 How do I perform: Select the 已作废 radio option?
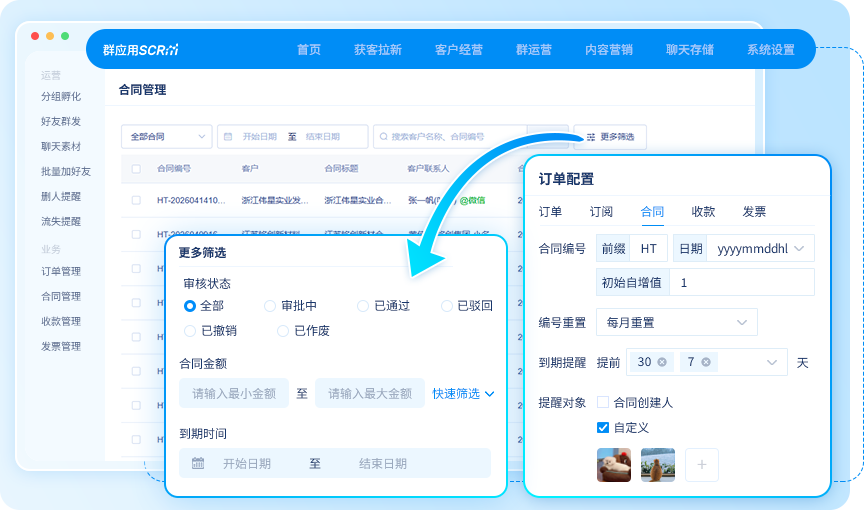pyautogui.click(x=283, y=330)
